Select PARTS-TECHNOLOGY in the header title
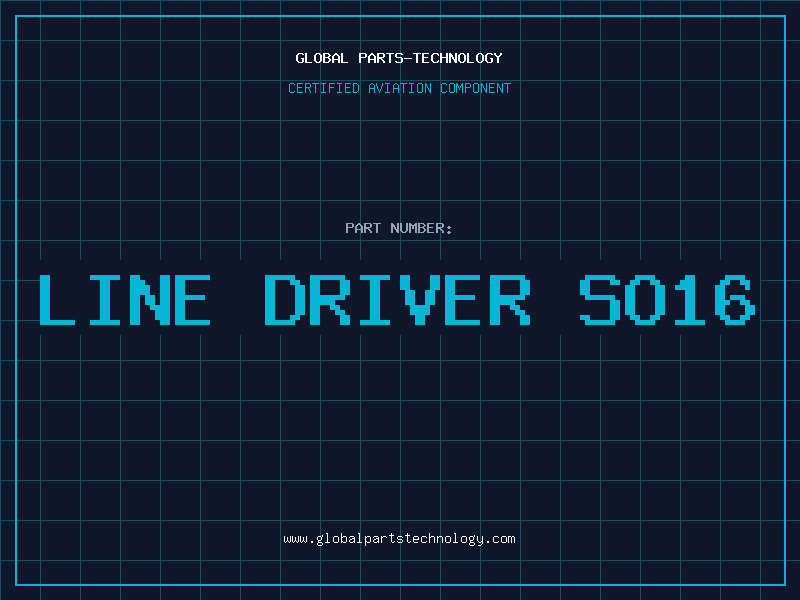Viewport: 800px width, 600px height. (x=430, y=58)
